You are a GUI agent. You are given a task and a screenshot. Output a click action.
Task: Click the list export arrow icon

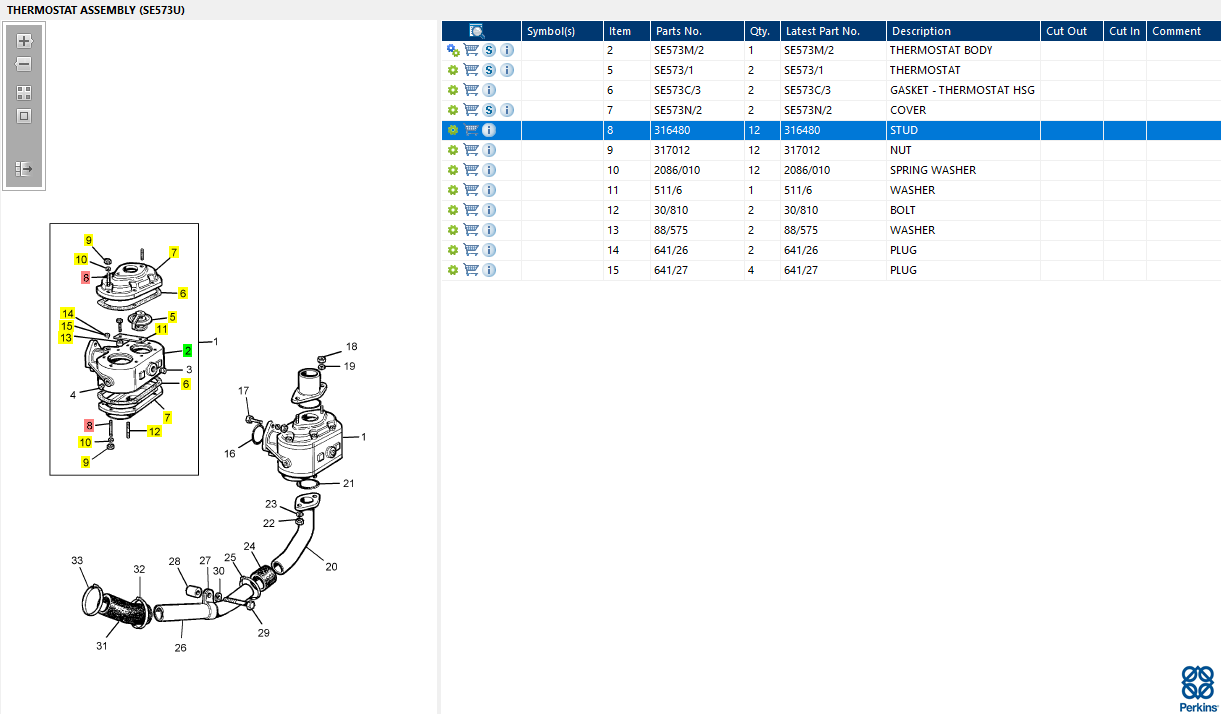click(x=24, y=169)
